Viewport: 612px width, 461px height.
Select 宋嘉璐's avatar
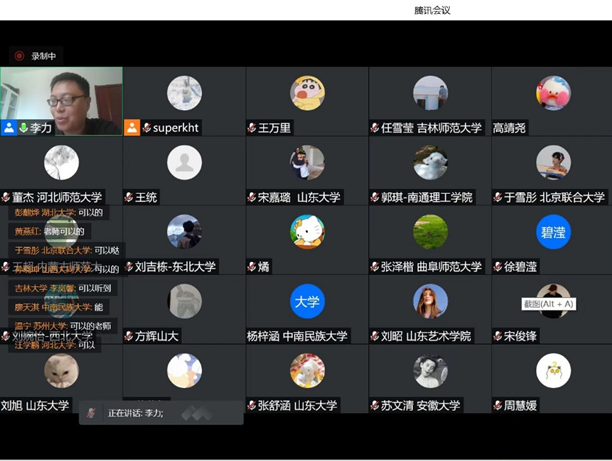[307, 162]
